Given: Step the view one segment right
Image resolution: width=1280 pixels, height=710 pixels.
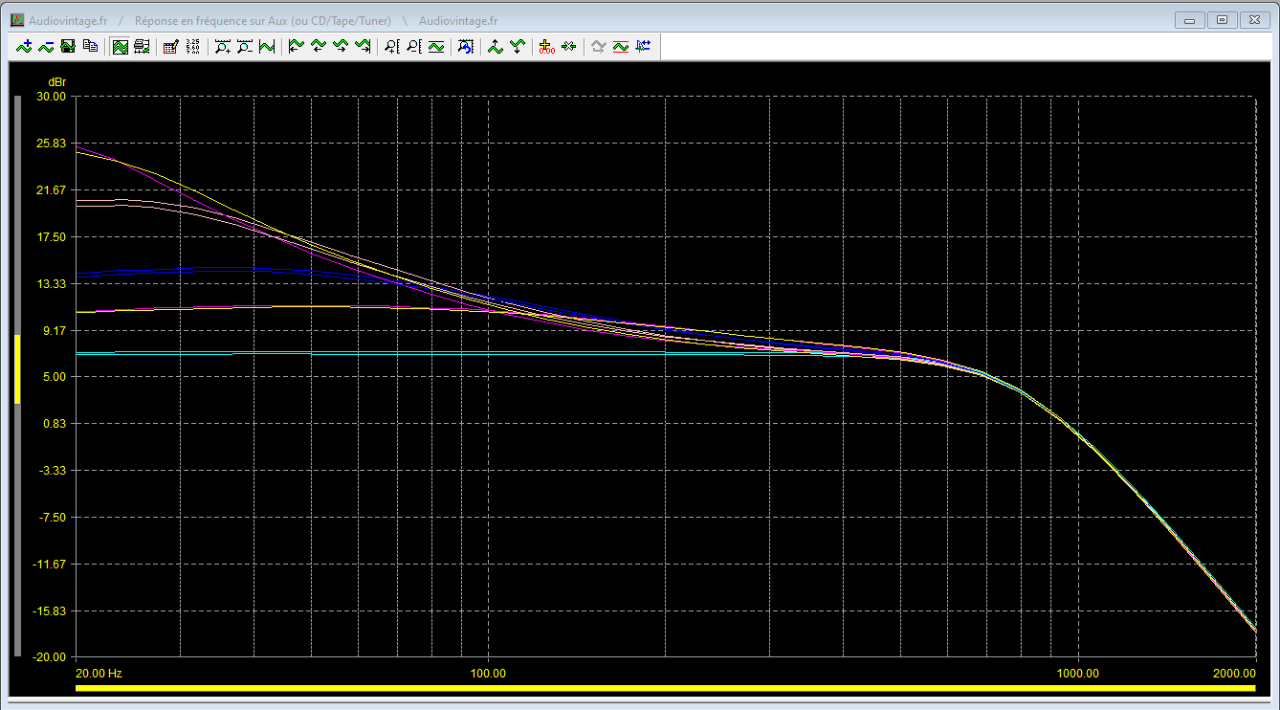Looking at the screenshot, I should (x=338, y=46).
